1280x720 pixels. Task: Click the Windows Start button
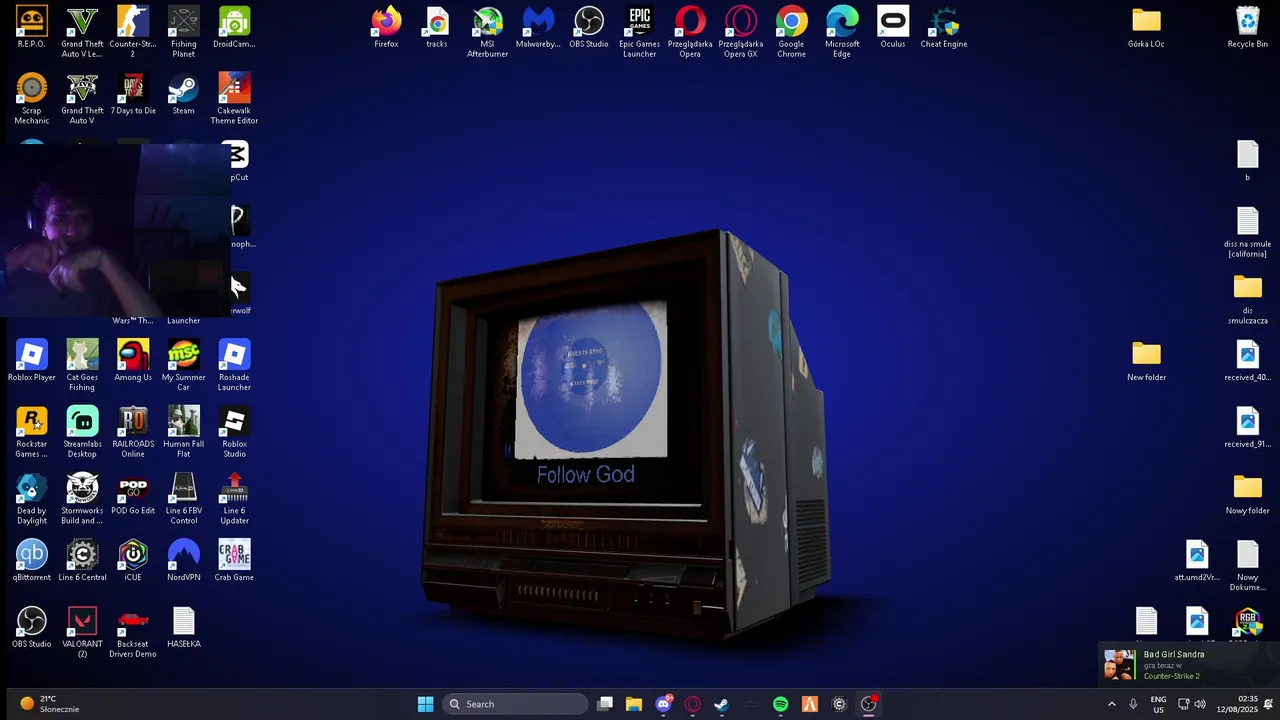pos(425,704)
